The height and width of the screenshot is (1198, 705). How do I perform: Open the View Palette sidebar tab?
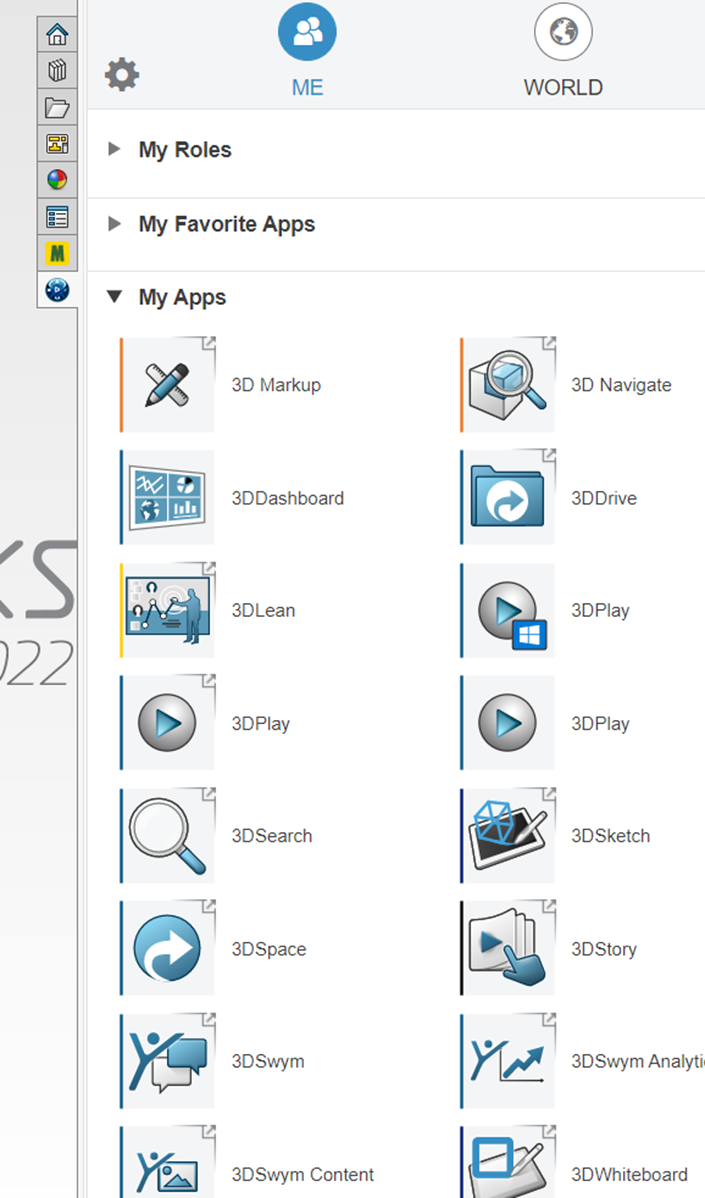57,144
